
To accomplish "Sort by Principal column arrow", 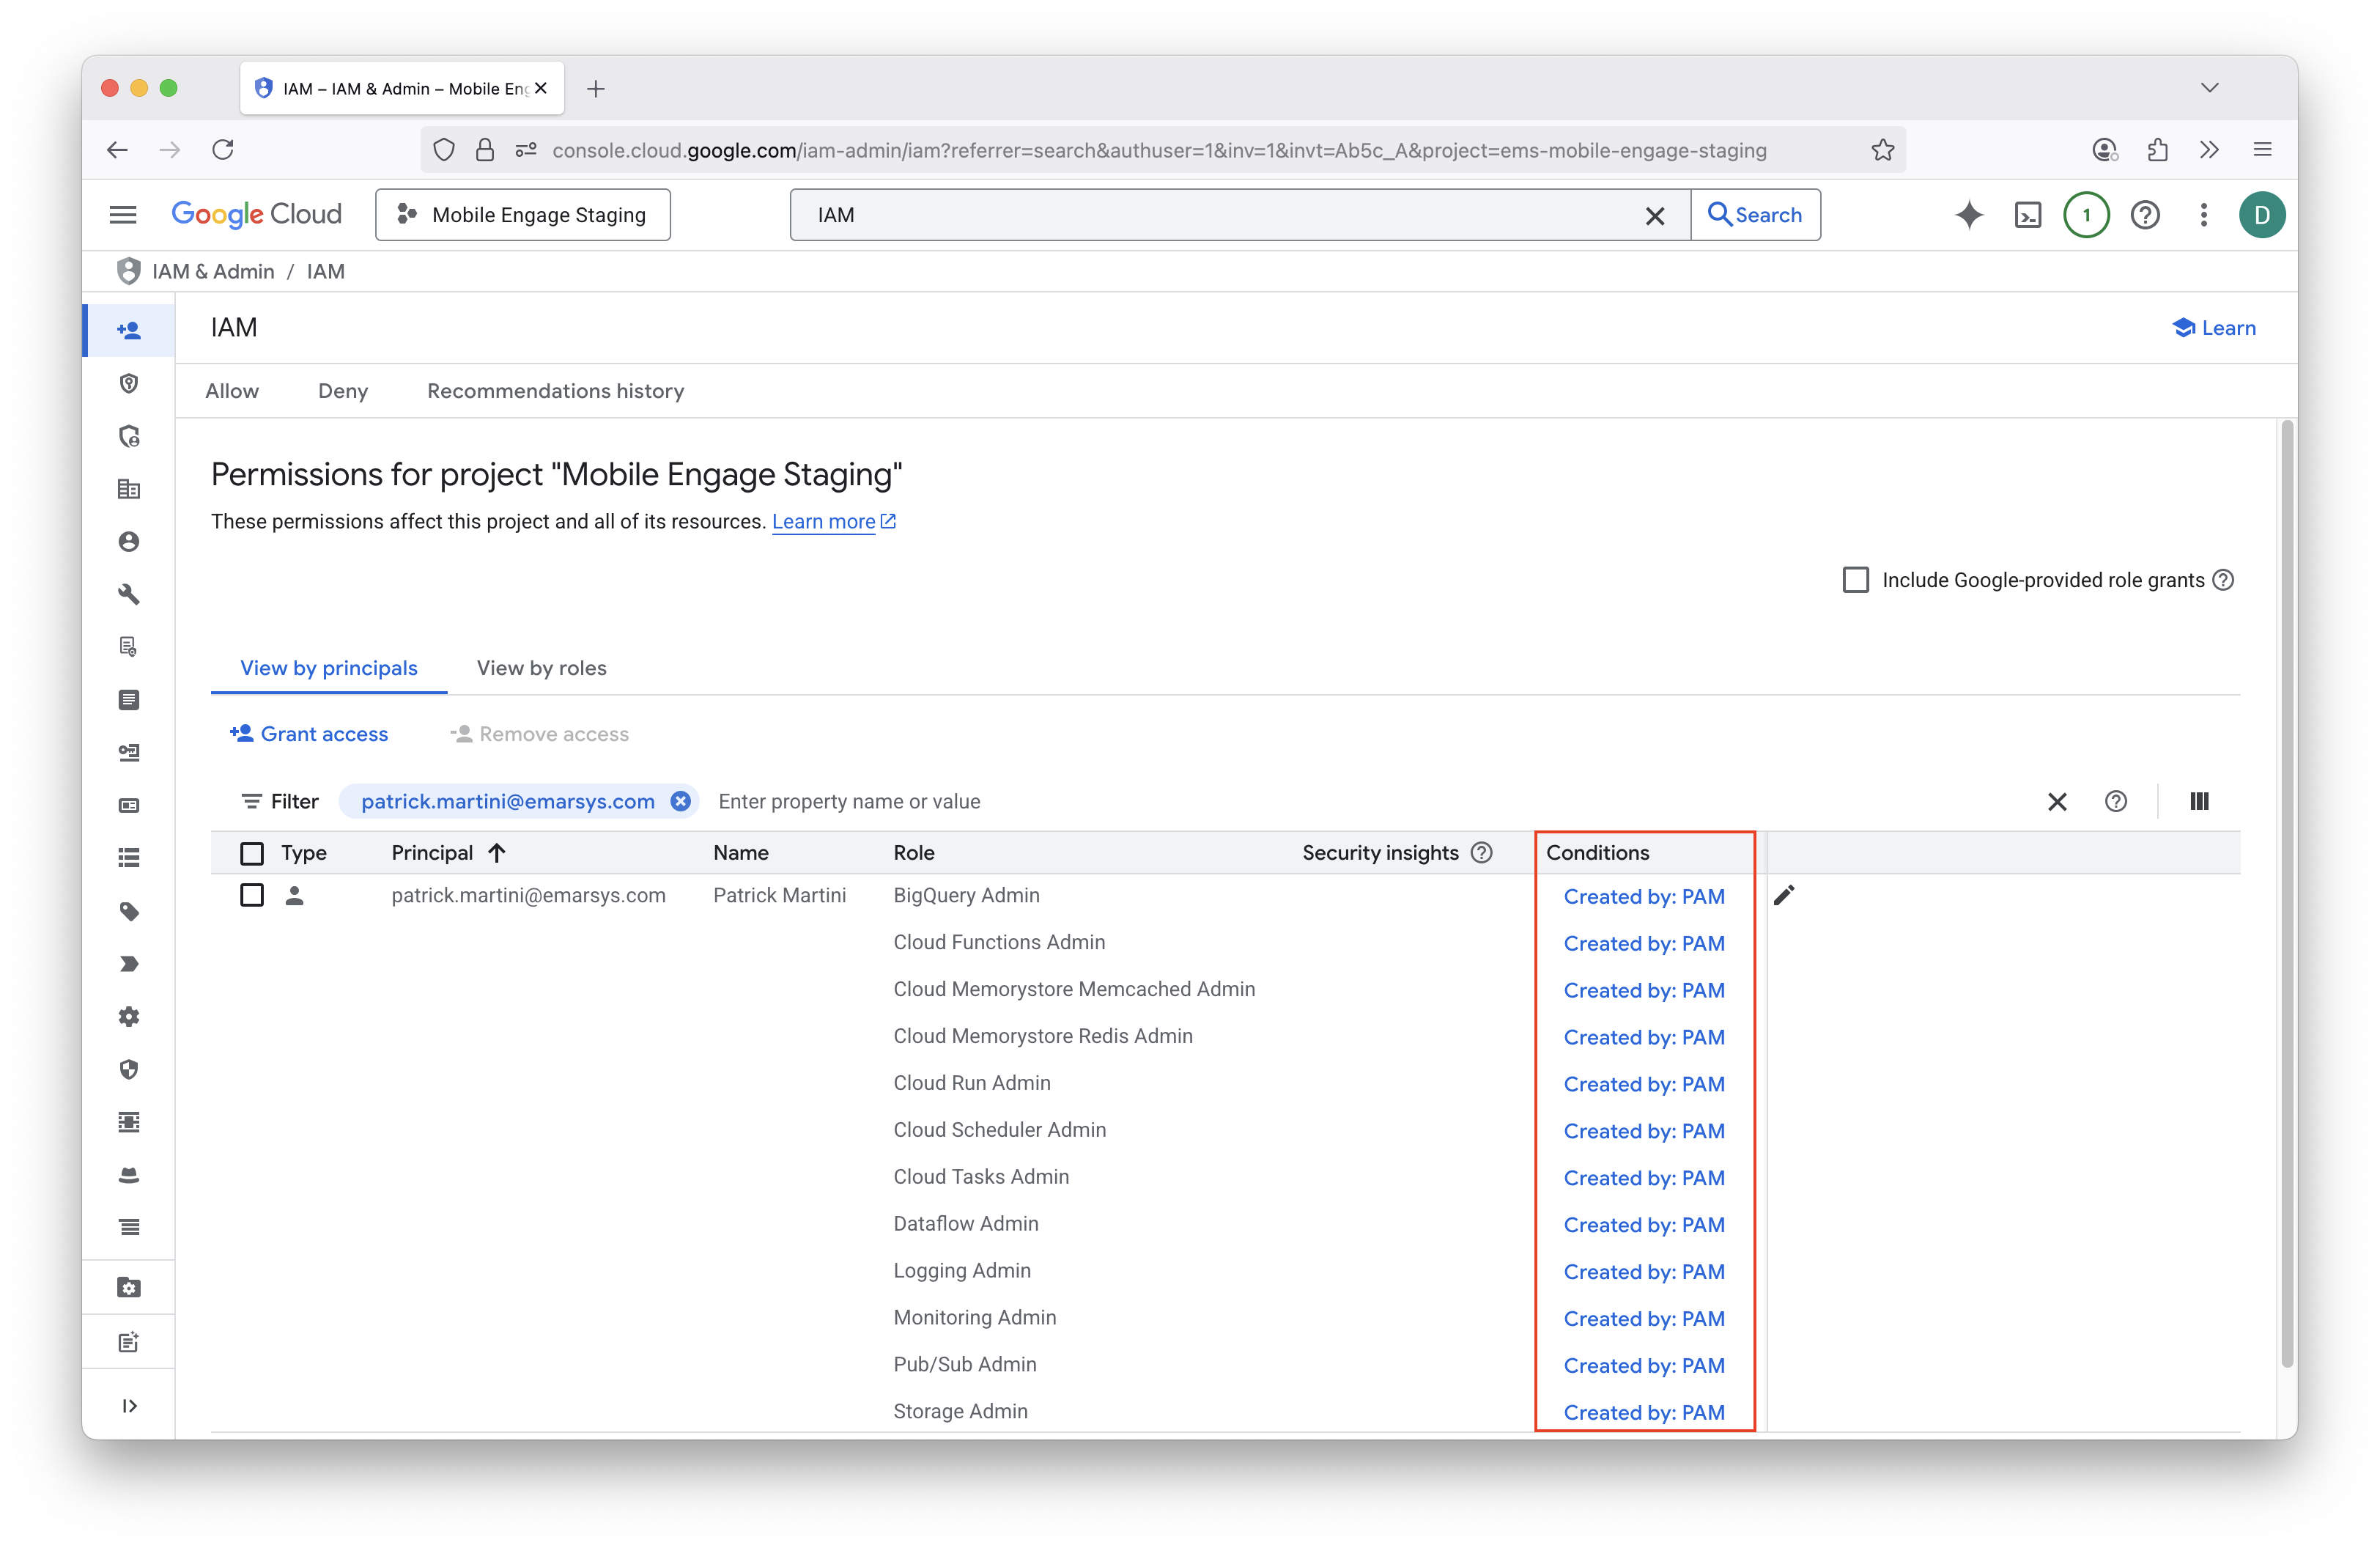I will (x=497, y=853).
